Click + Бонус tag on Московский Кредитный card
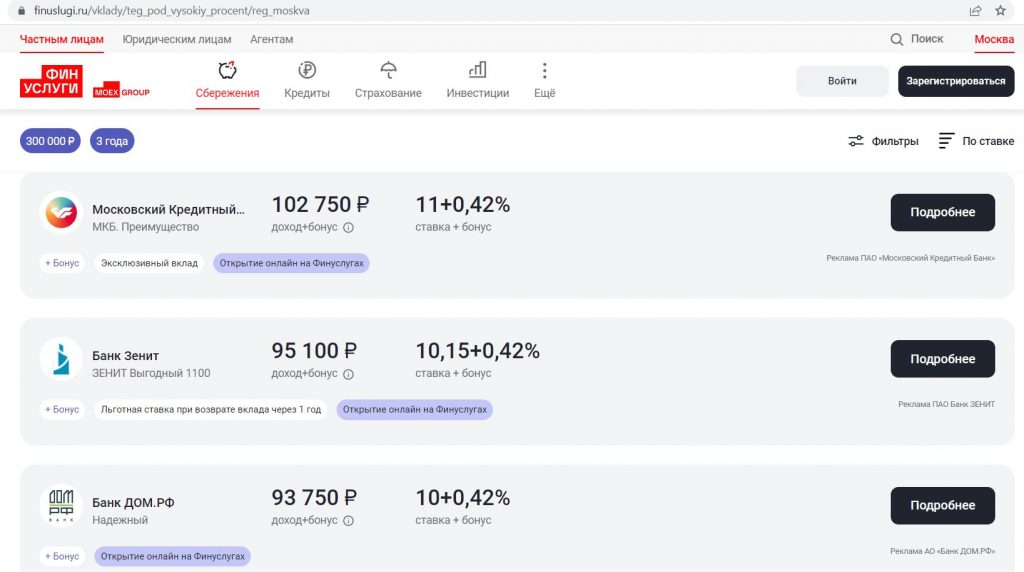Viewport: 1024px width, 572px height. [x=62, y=263]
